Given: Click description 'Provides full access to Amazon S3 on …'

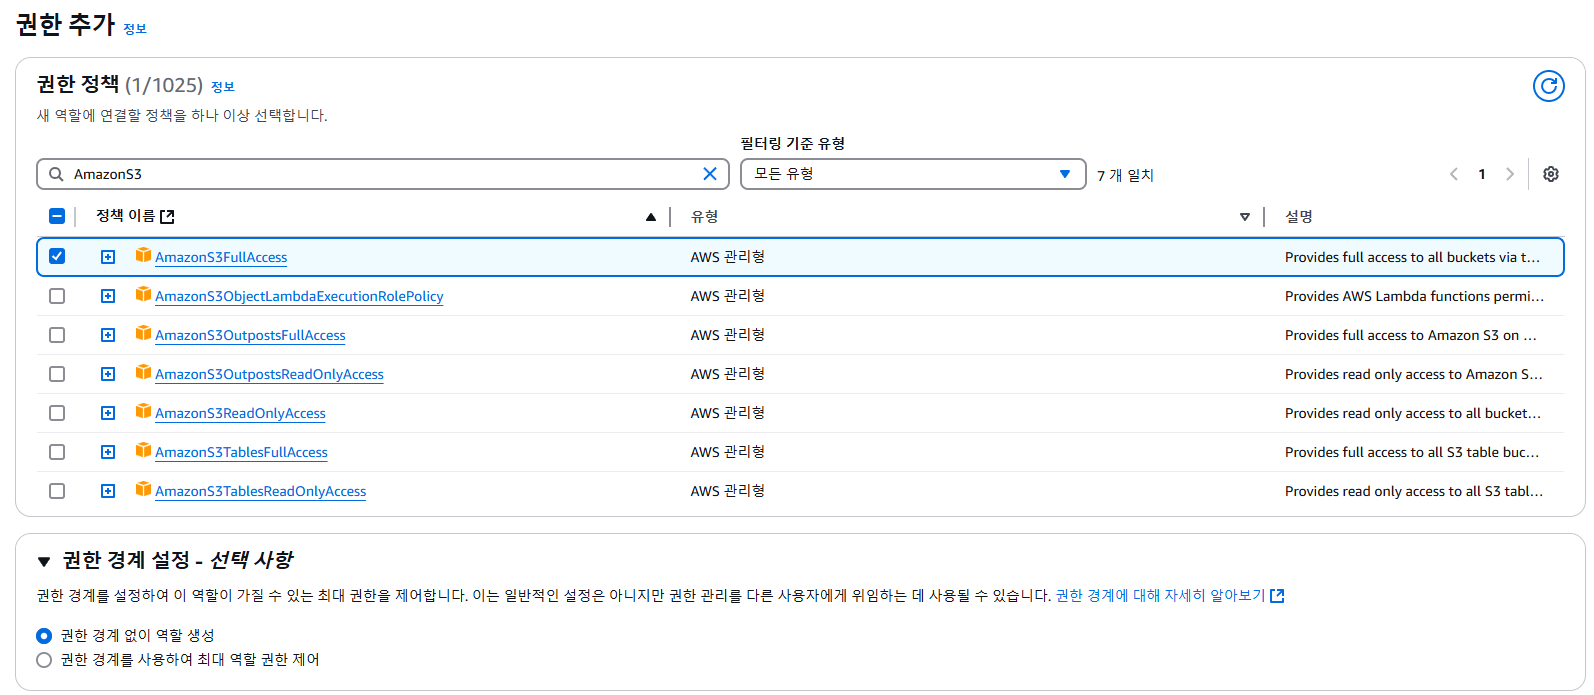Looking at the screenshot, I should tap(1411, 335).
